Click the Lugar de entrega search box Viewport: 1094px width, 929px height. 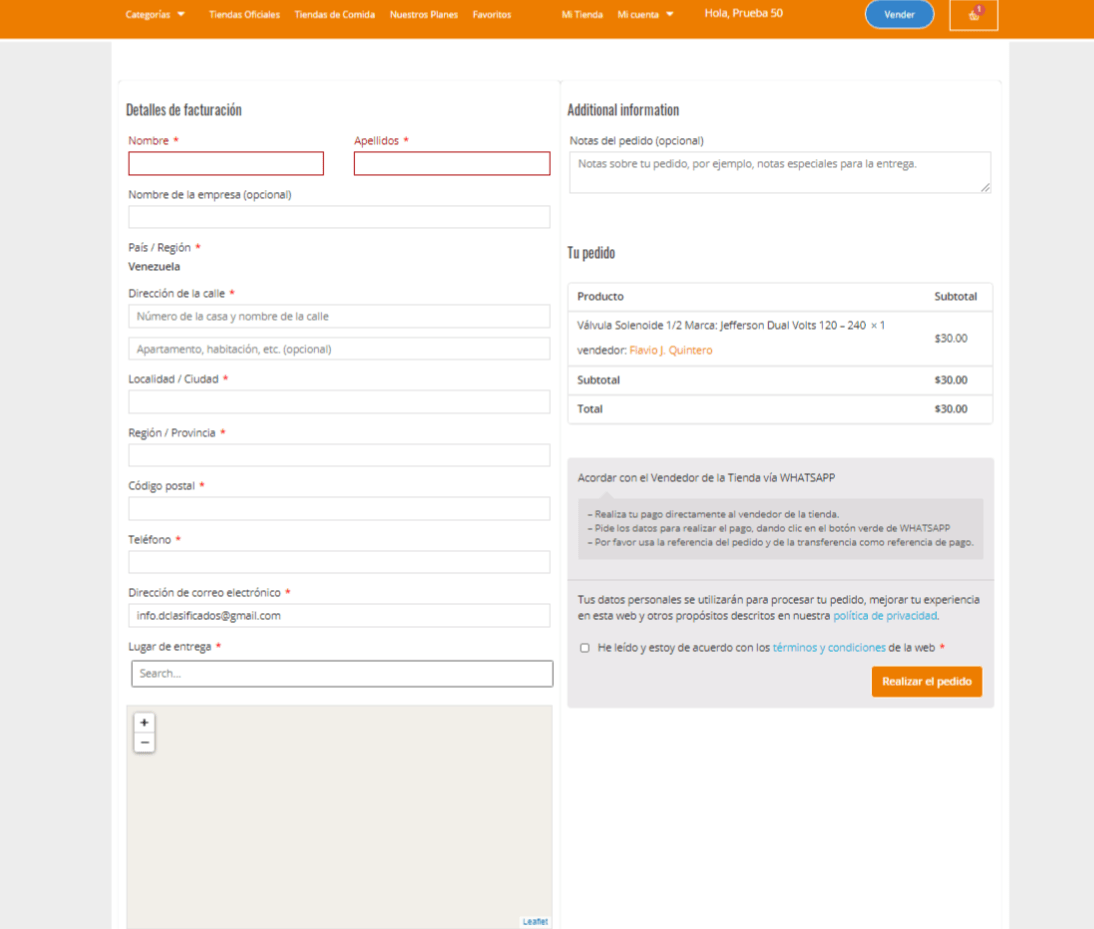click(342, 674)
